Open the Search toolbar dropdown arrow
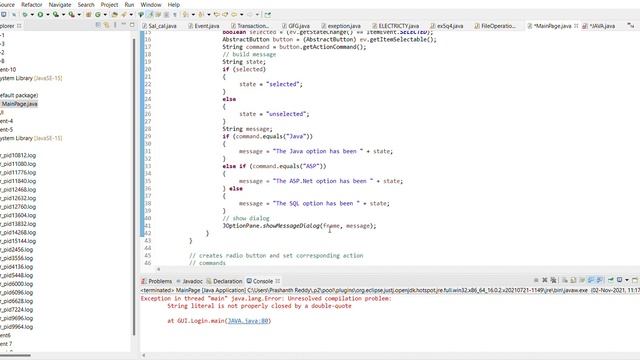This screenshot has height=360, width=640. point(131,15)
